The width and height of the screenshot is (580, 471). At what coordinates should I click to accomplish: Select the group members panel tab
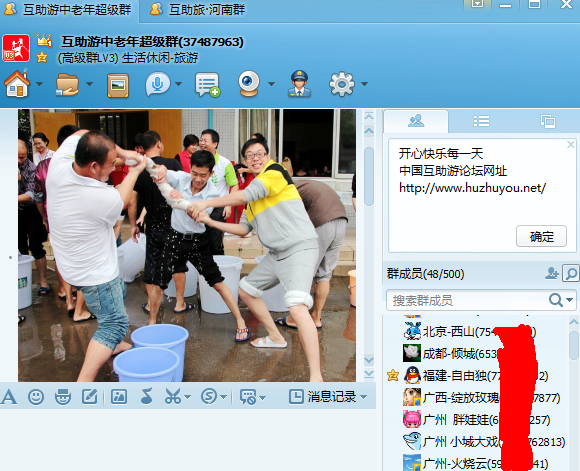[x=416, y=121]
